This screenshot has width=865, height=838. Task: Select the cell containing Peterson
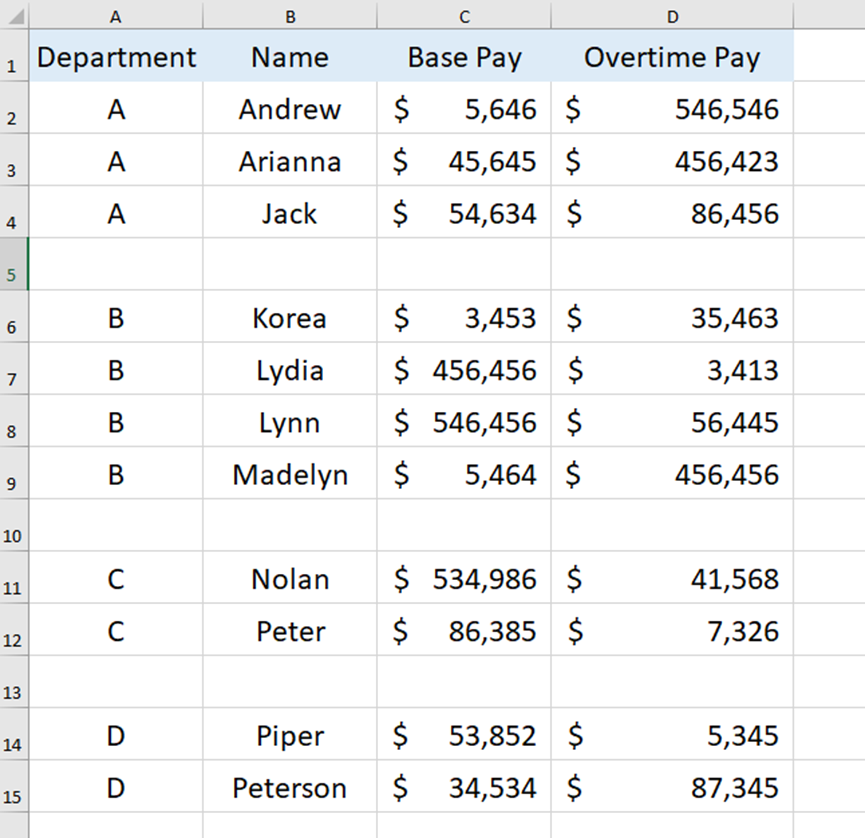[290, 786]
